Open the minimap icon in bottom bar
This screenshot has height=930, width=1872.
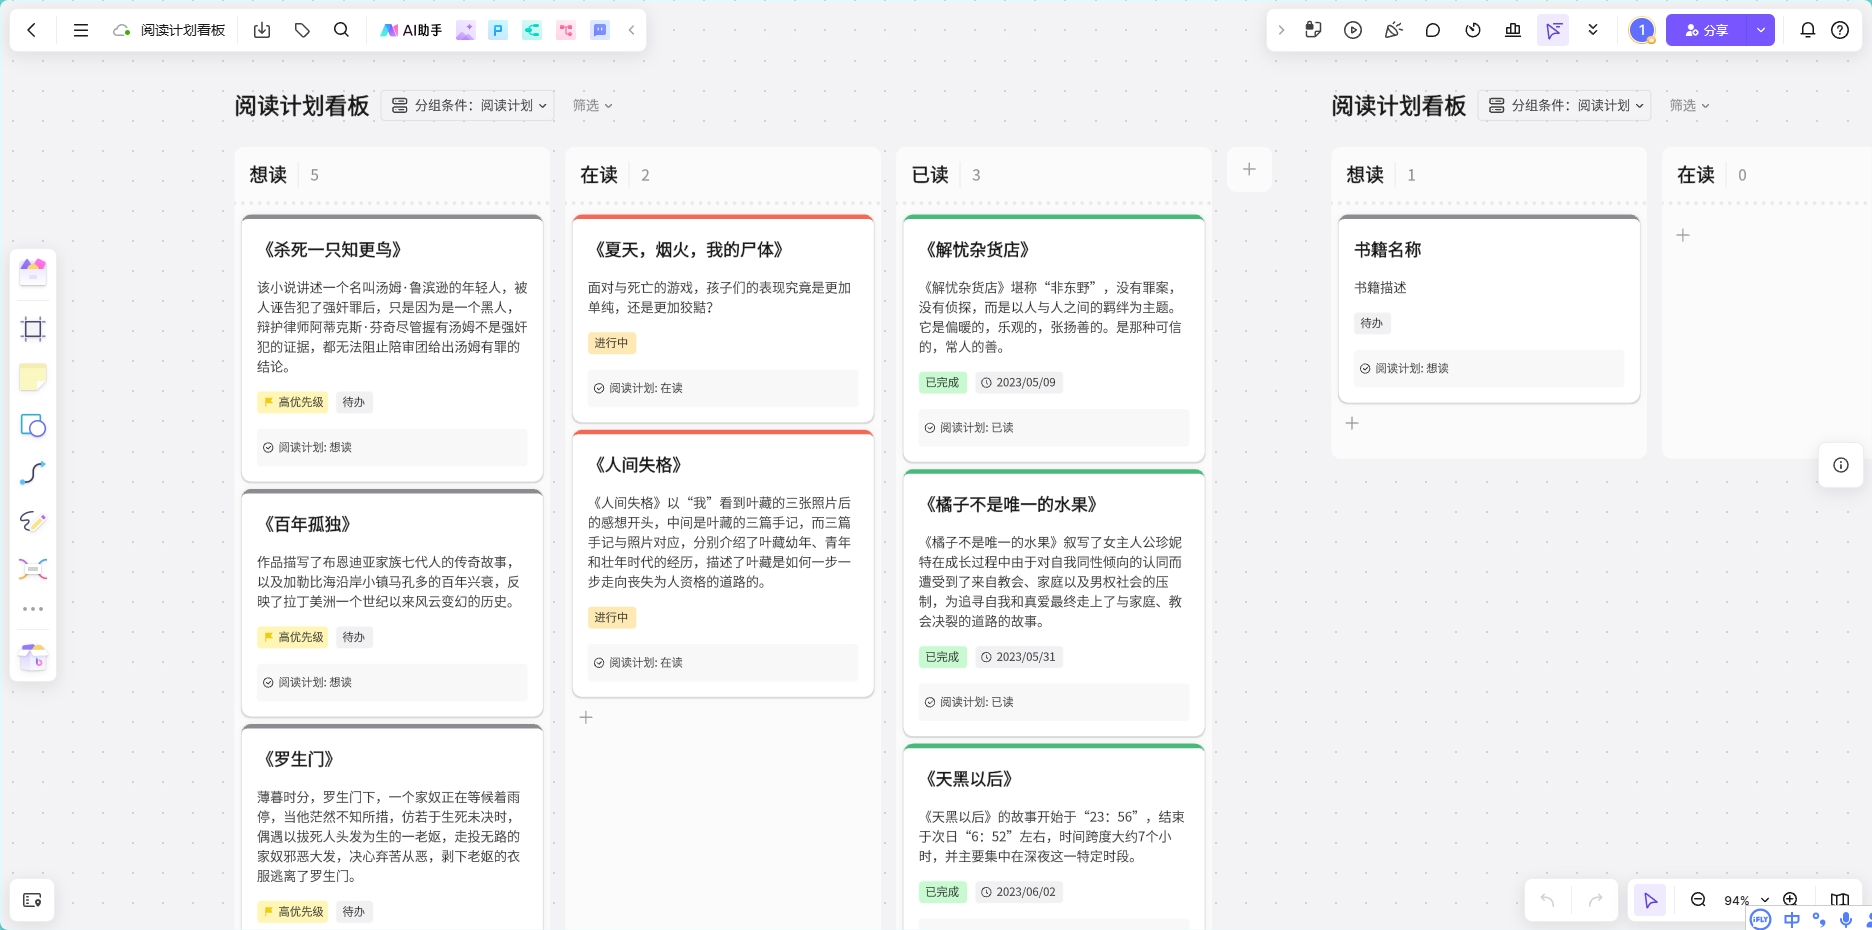pos(1839,898)
